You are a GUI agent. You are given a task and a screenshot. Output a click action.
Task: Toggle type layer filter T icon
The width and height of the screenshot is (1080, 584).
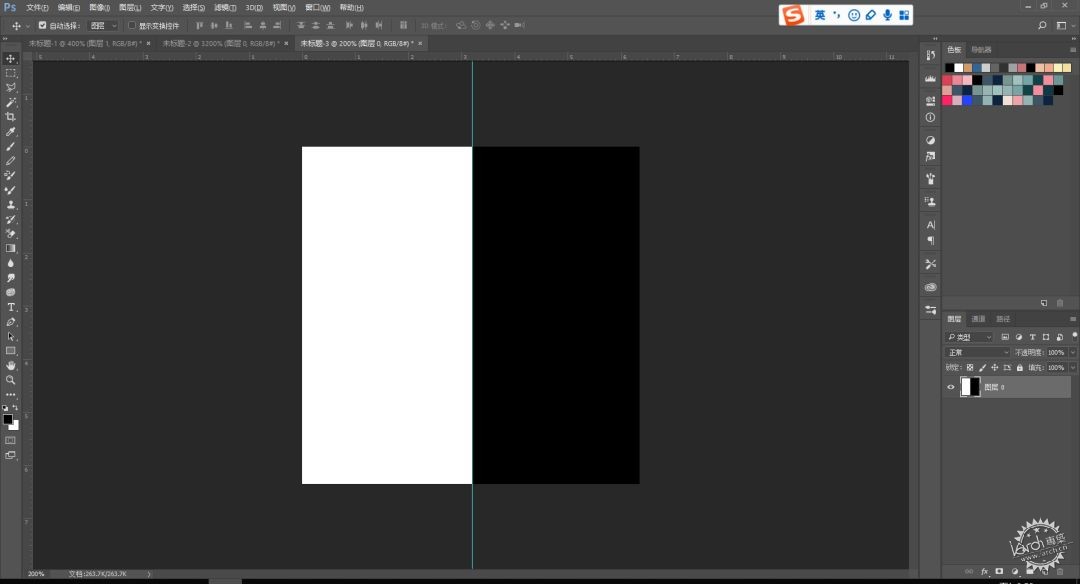(1032, 337)
